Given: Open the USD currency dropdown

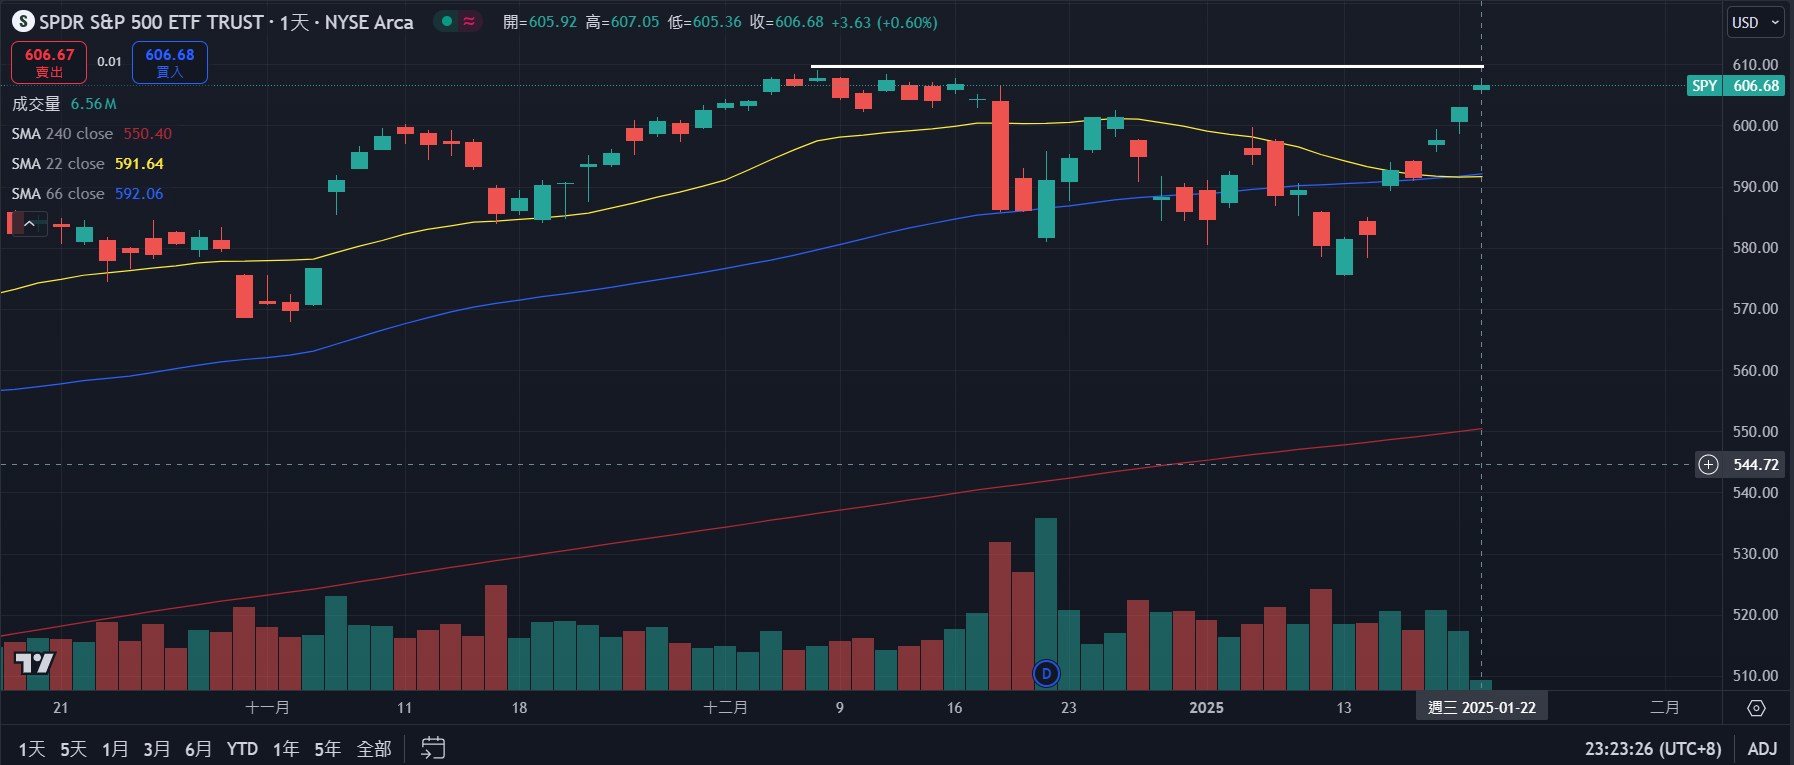Looking at the screenshot, I should [x=1755, y=22].
